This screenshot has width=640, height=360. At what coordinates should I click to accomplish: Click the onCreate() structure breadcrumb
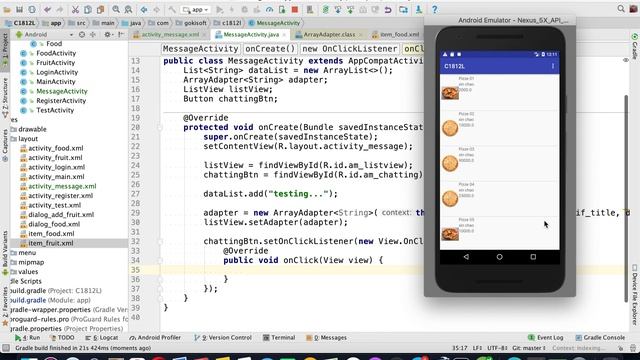pyautogui.click(x=270, y=49)
